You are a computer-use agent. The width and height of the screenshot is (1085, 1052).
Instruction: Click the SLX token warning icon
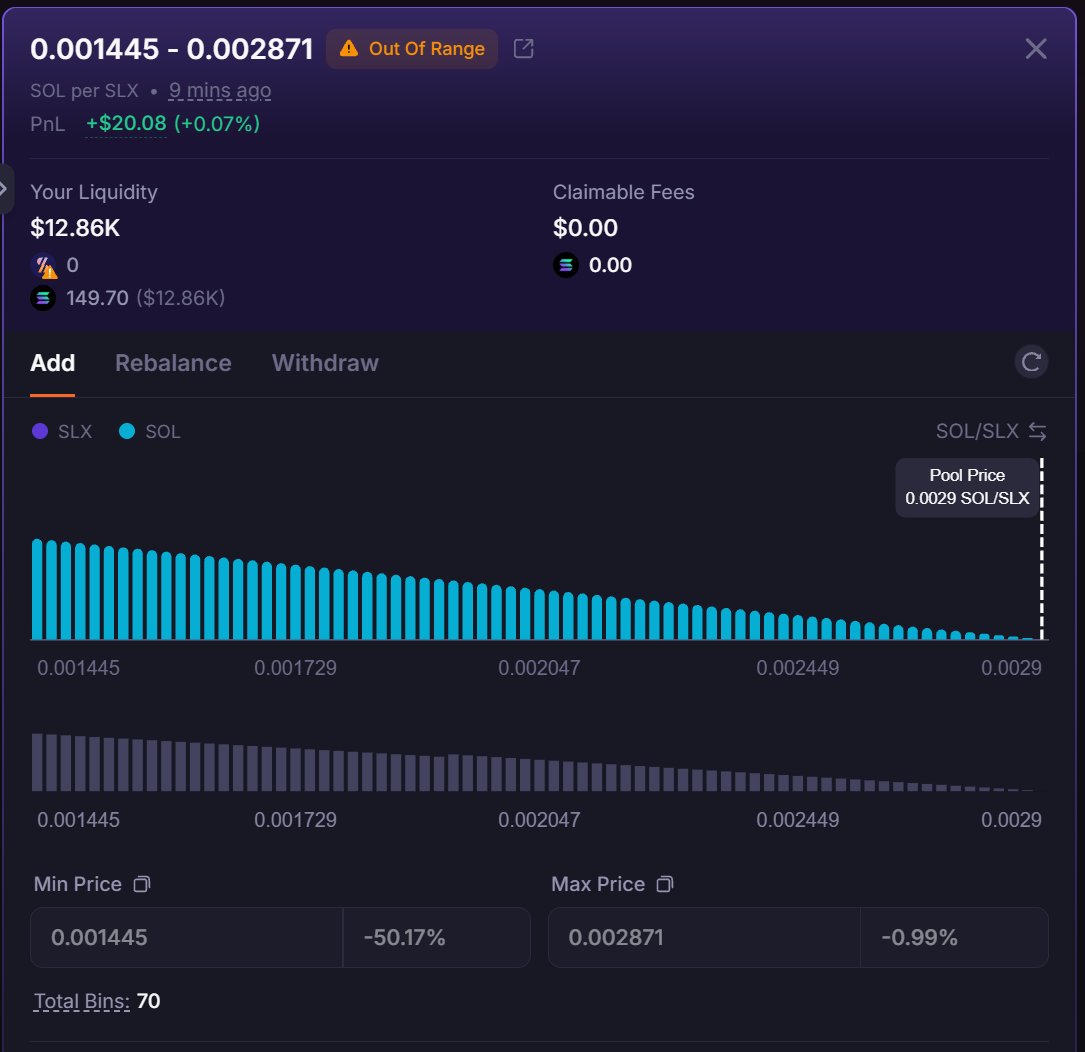coord(44,265)
